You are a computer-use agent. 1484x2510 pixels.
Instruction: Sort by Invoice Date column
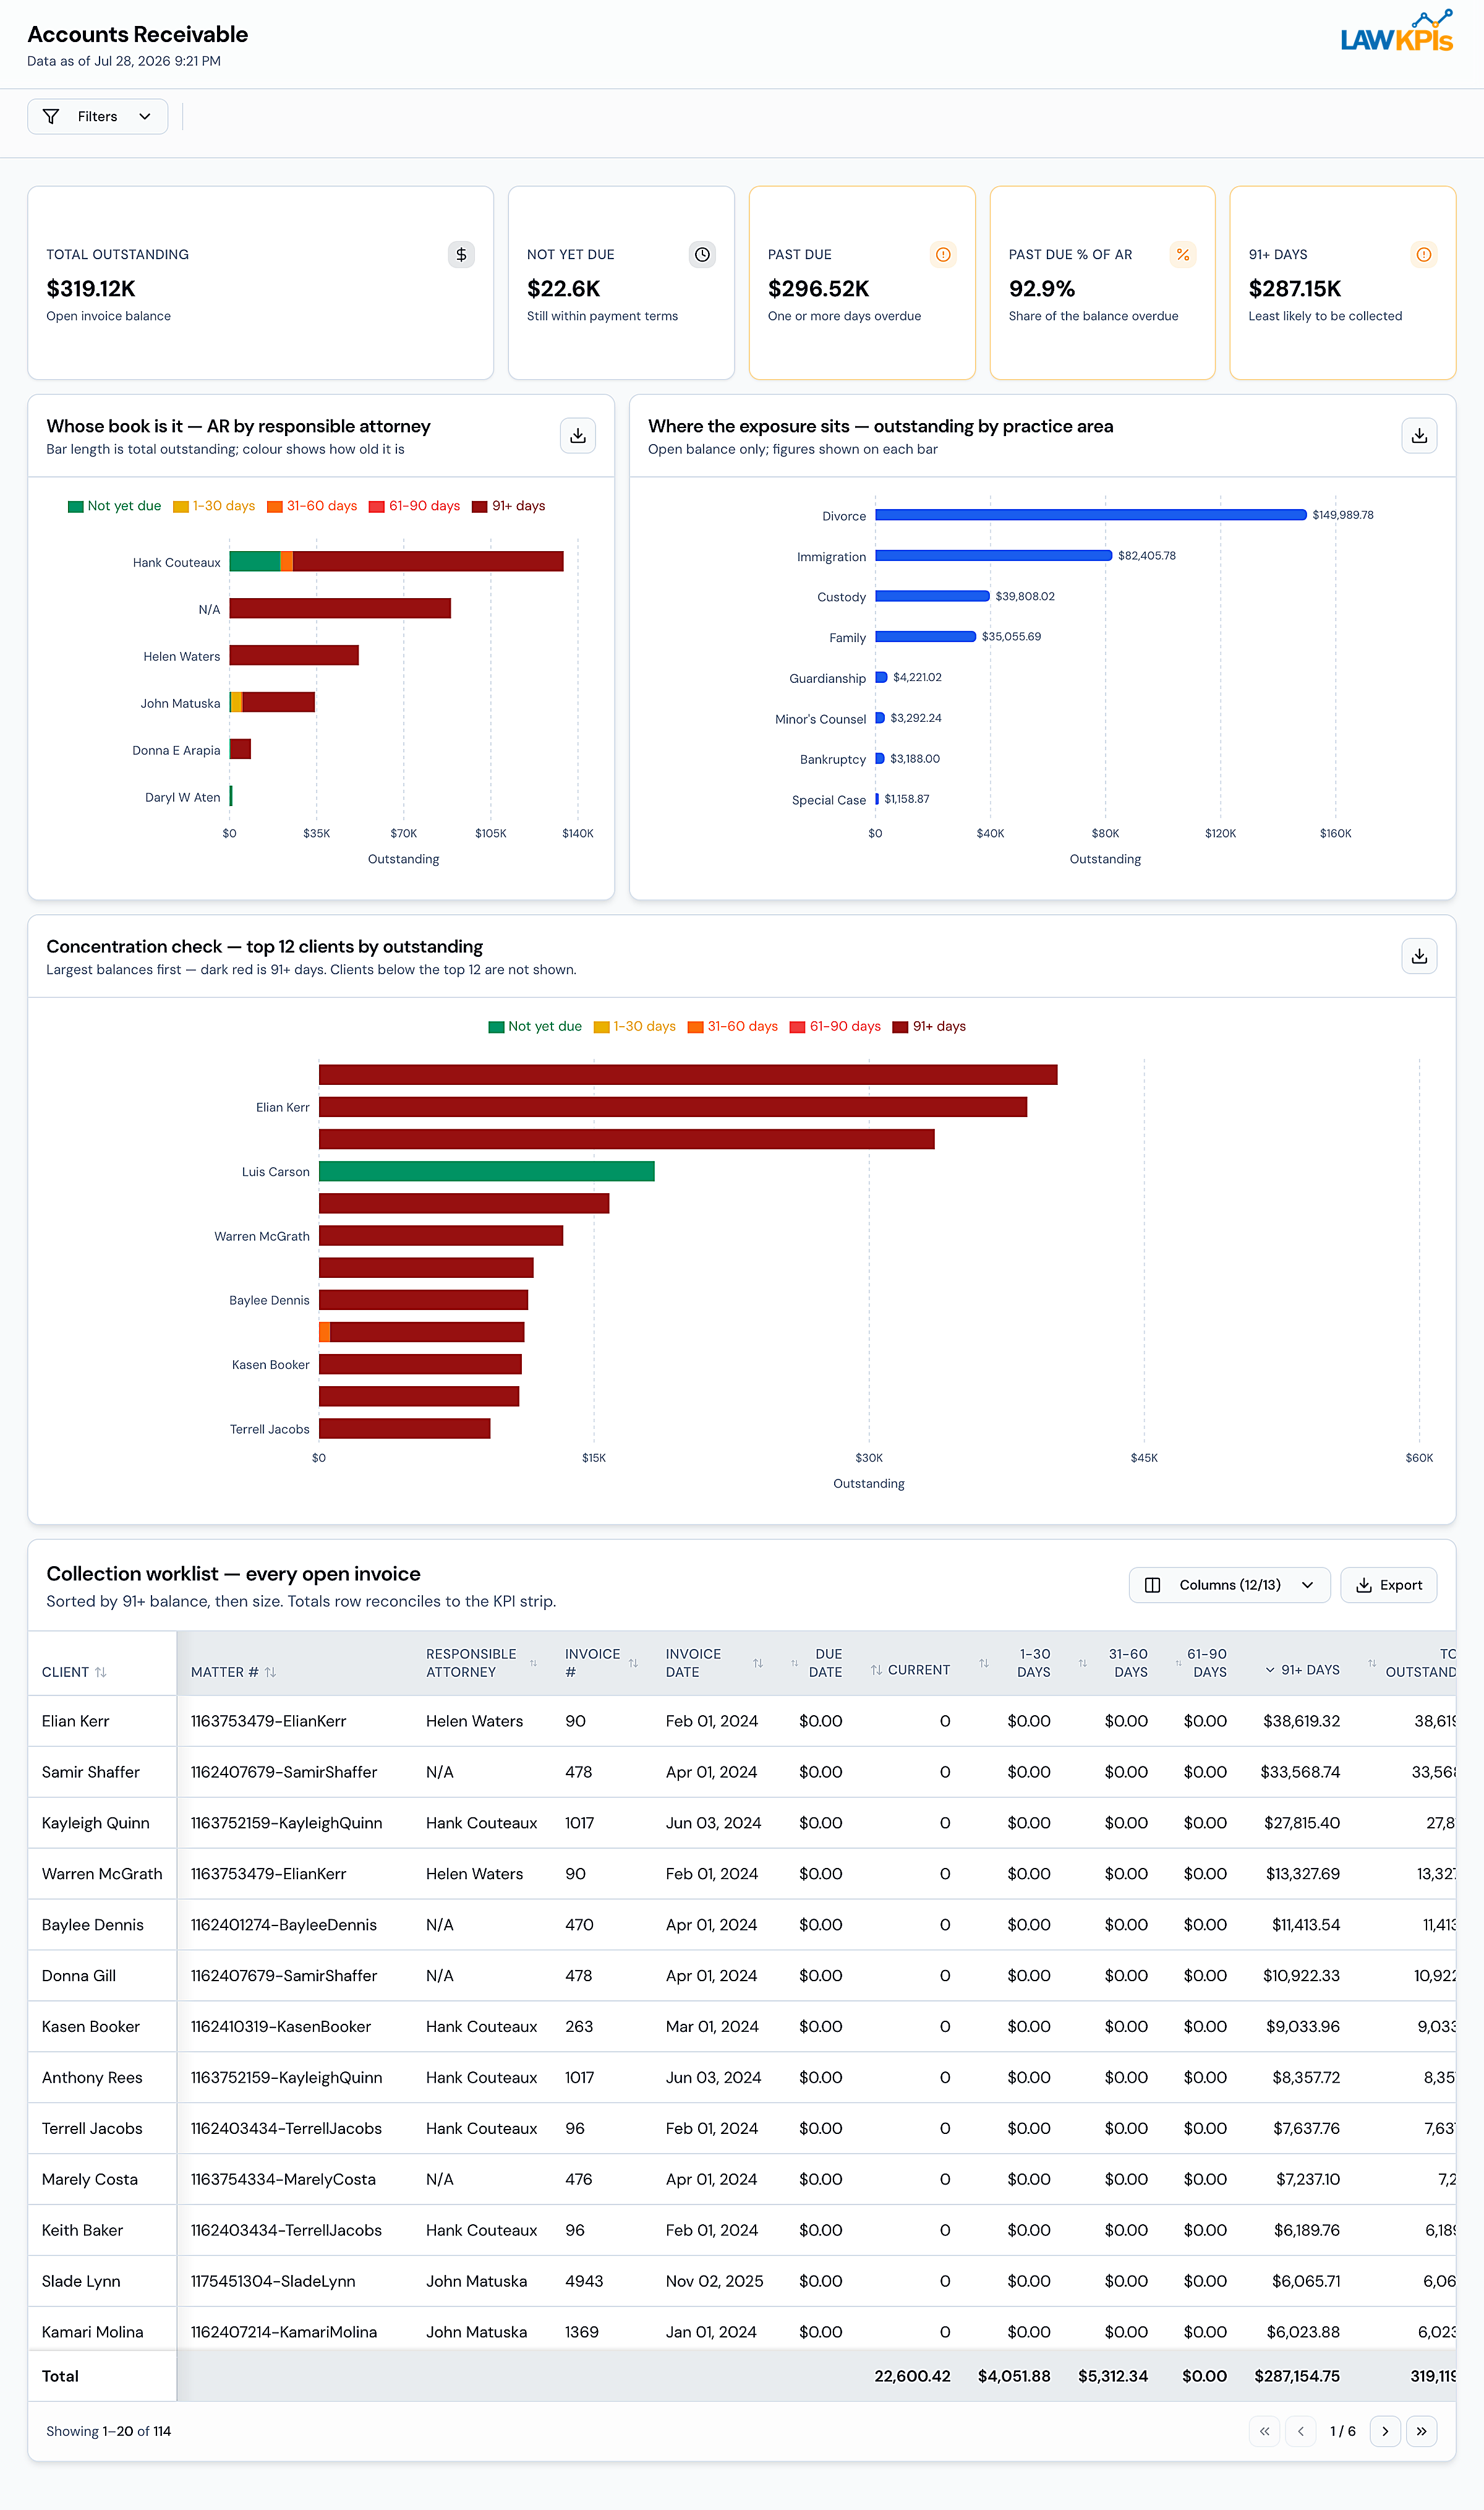coord(714,1663)
